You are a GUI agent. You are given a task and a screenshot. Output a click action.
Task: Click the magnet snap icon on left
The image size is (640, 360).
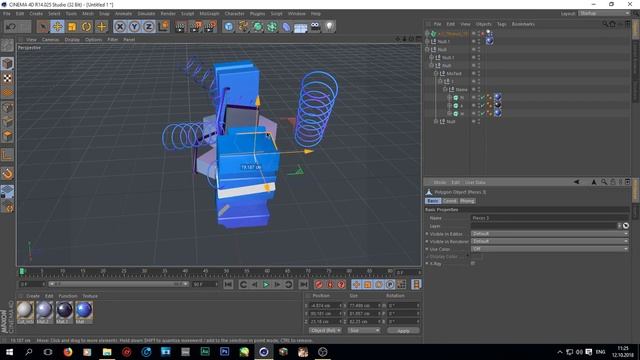[7, 174]
